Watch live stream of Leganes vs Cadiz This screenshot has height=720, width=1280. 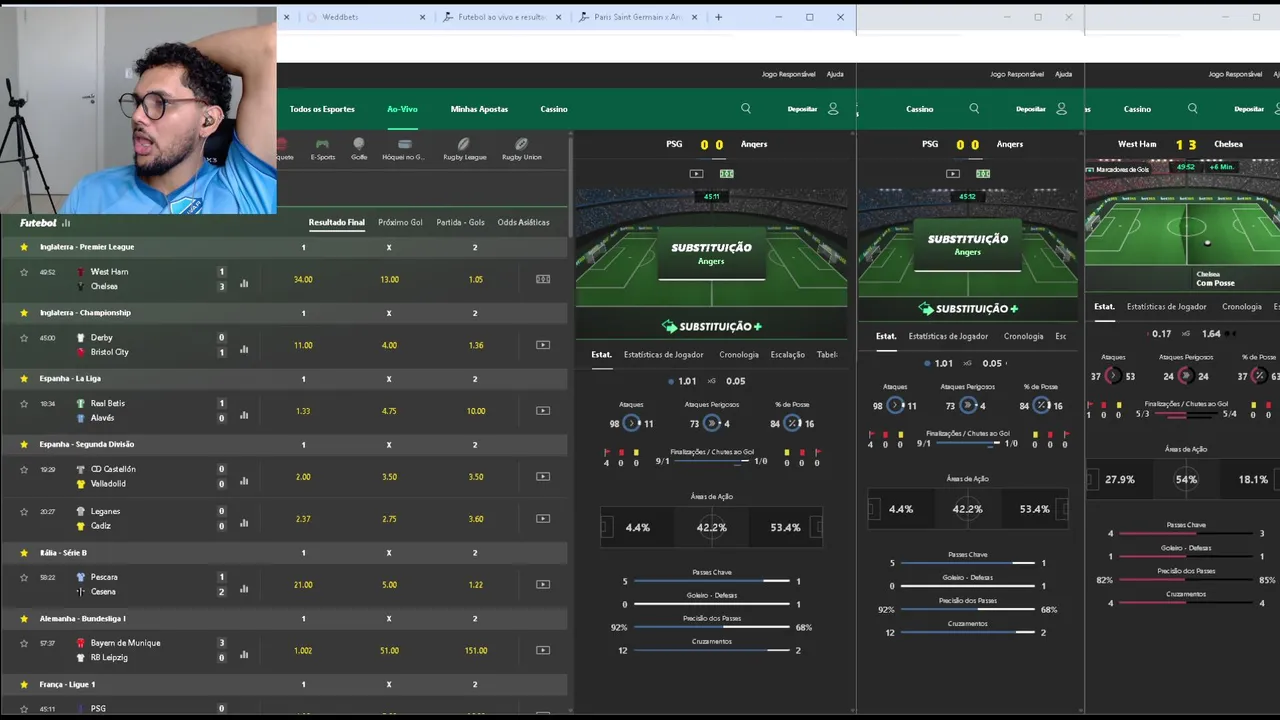click(543, 518)
